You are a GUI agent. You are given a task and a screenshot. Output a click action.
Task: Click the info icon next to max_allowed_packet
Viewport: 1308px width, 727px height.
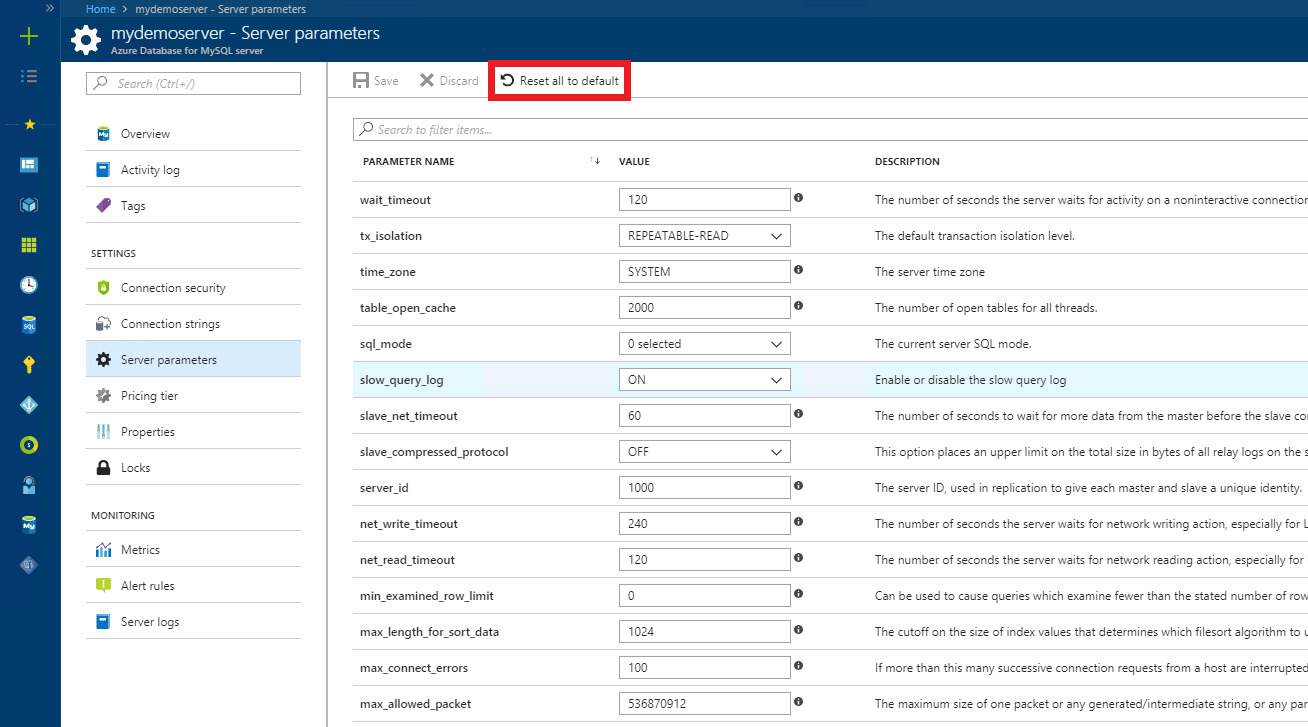tap(799, 702)
